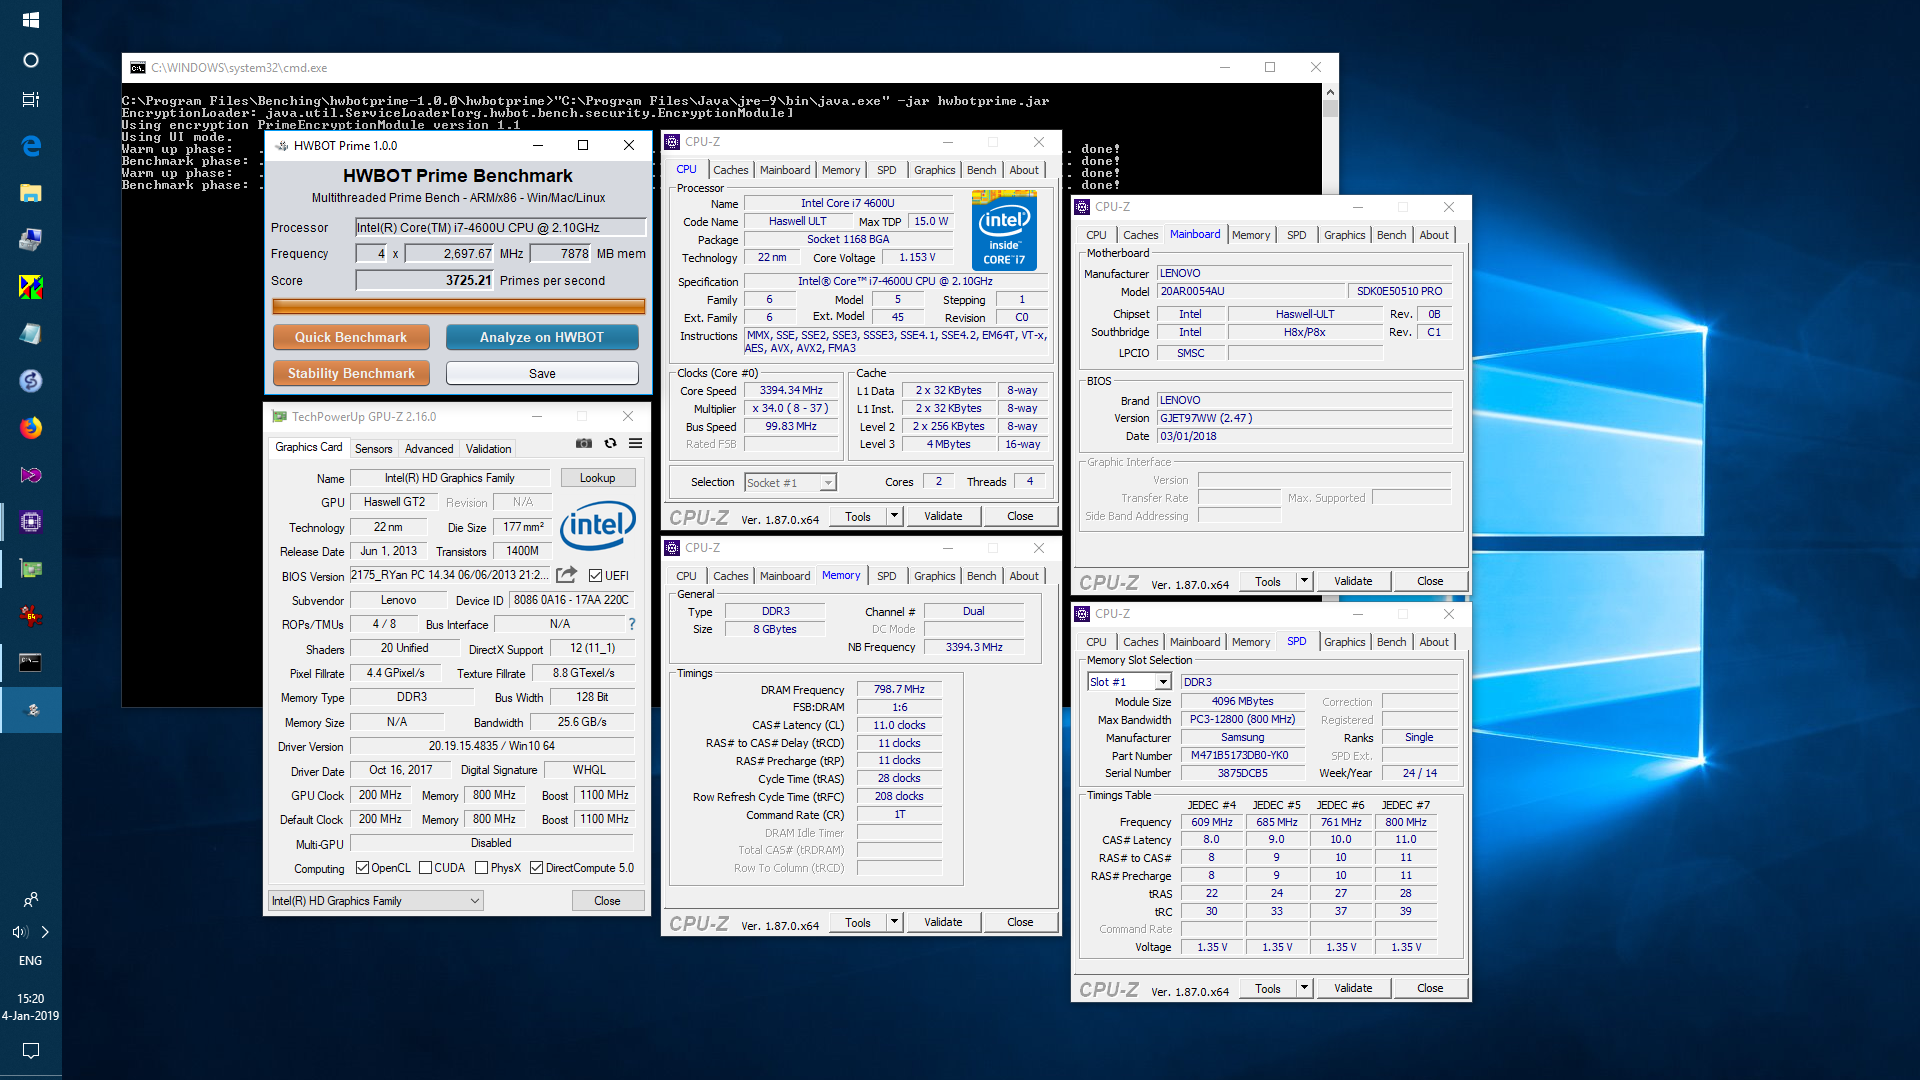
Task: Launch Microsoft Edge from taskbar
Action: pyautogui.click(x=30, y=145)
